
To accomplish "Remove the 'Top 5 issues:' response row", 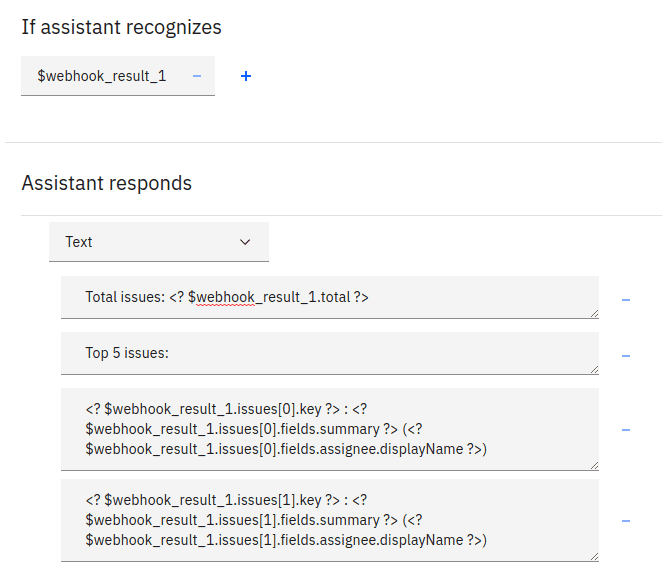I will (x=626, y=356).
